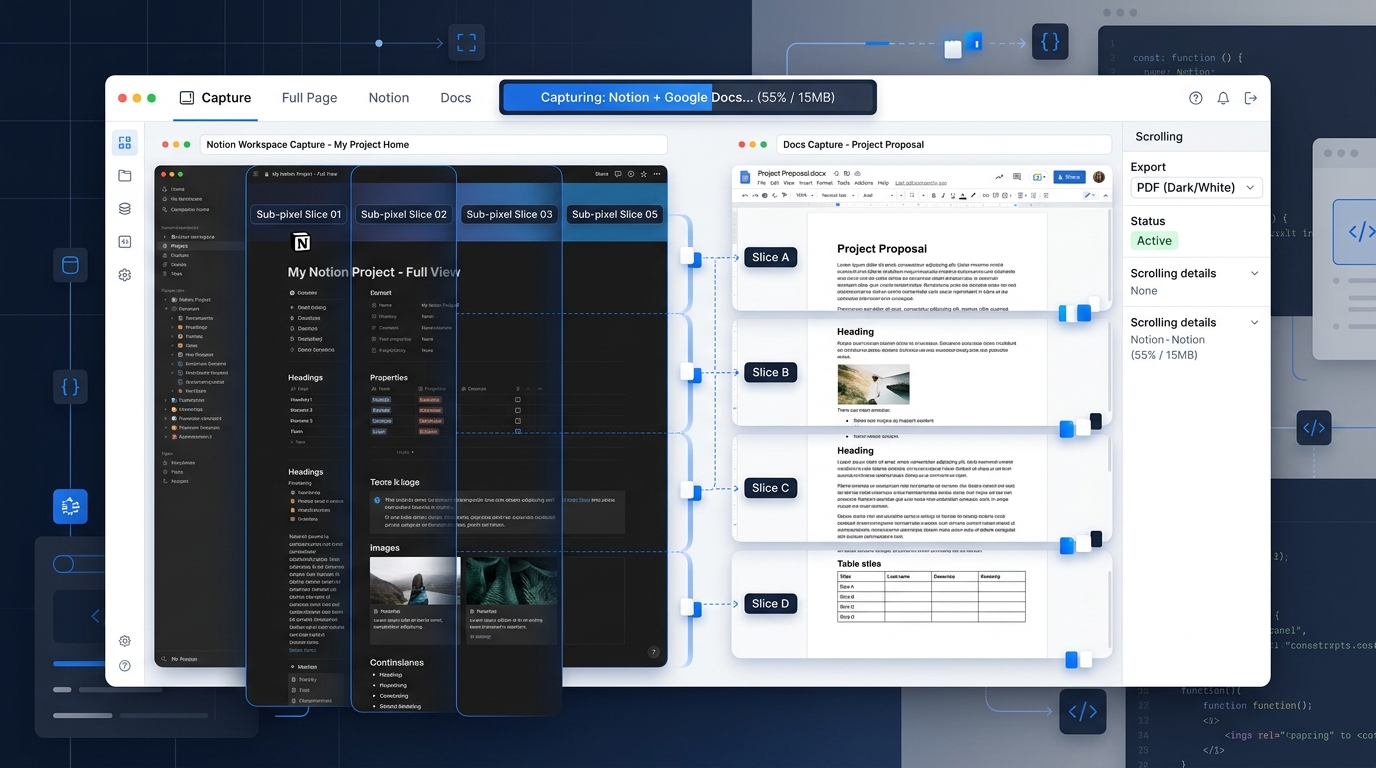The image size is (1376, 768).
Task: Open the Normal text style dropdown in Docs
Action: pos(837,196)
